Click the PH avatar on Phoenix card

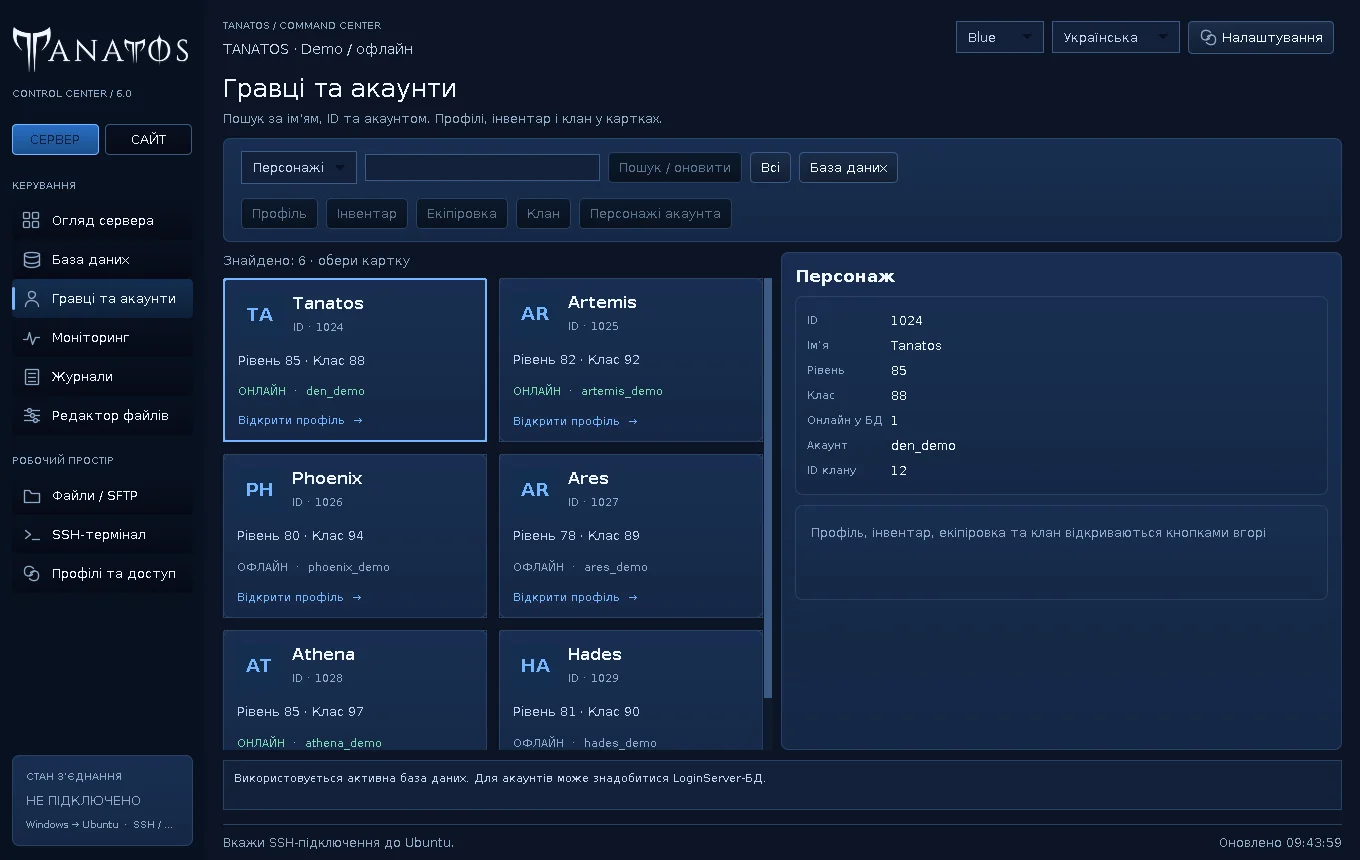(x=259, y=489)
